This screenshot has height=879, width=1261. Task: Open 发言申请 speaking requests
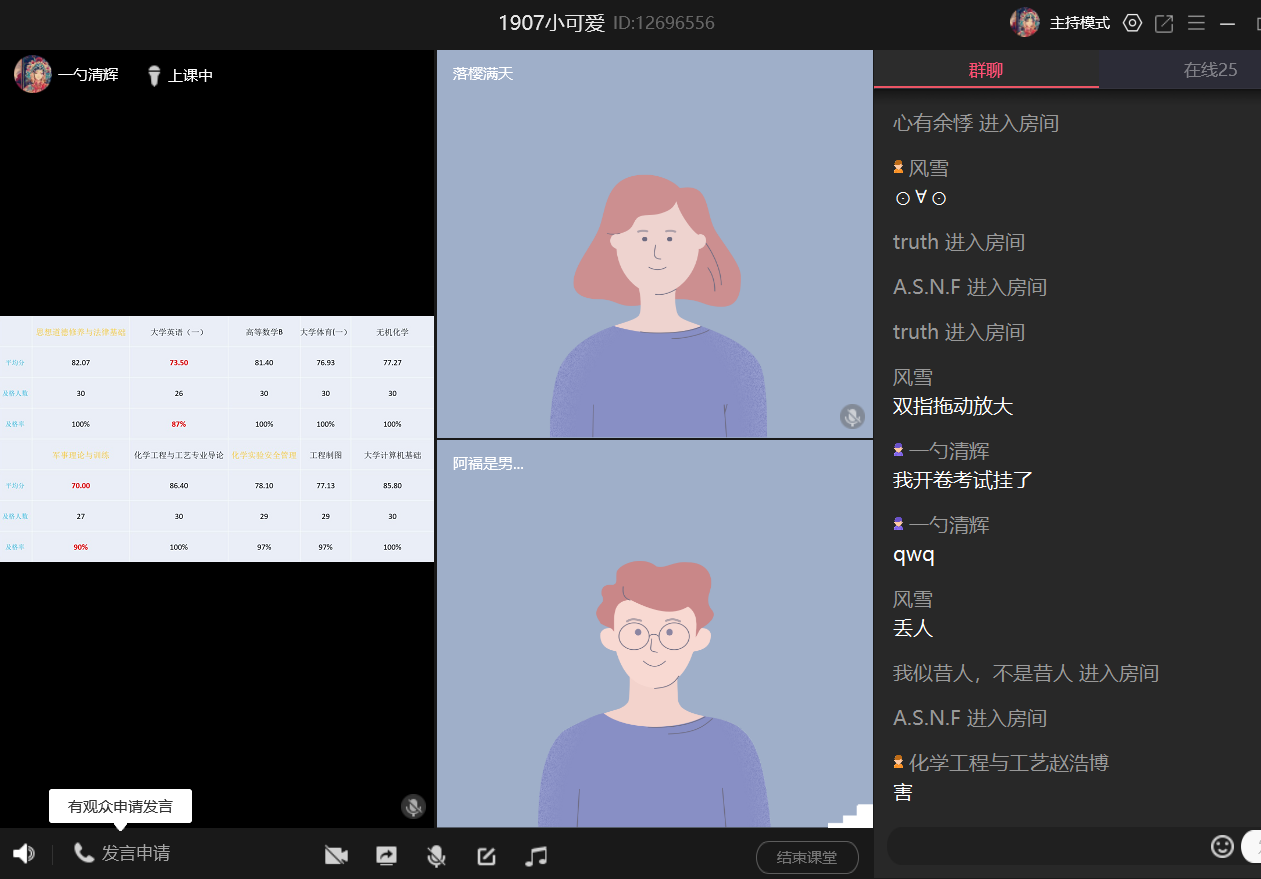(122, 853)
